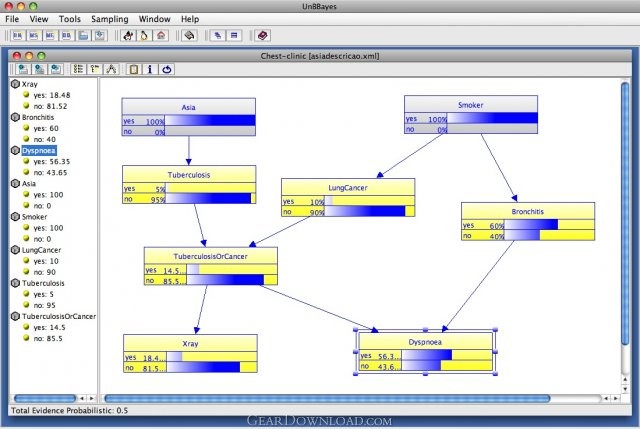Click the horizontal scrollbar under the graph
Viewport: 640px width, 429px height.
point(327,398)
